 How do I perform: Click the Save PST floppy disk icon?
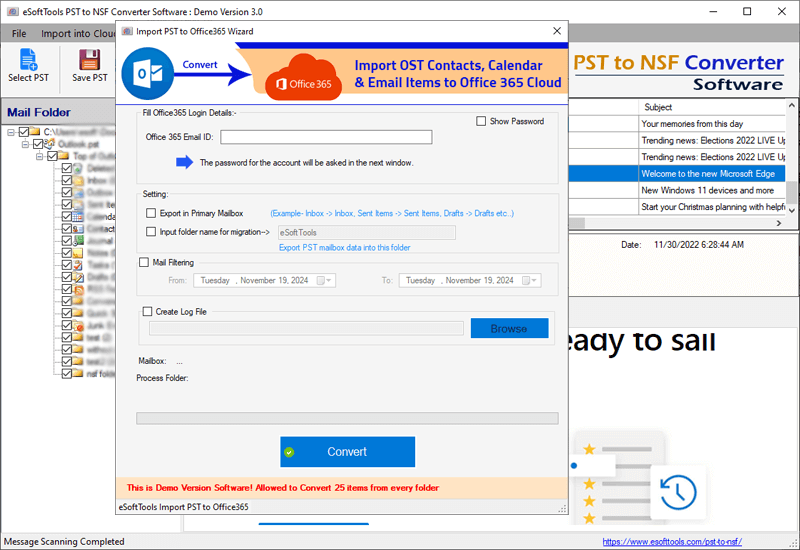pos(89,59)
